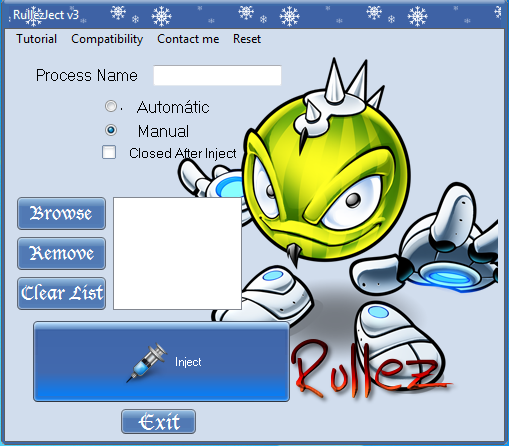Click inside the empty DLL list box

coord(177,253)
